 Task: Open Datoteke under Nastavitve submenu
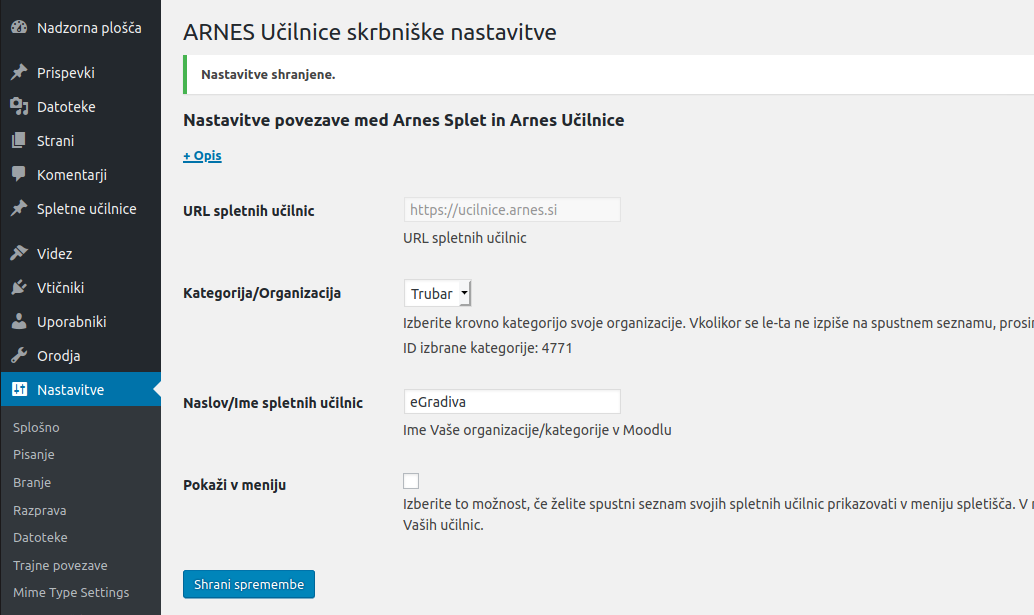(x=40, y=537)
